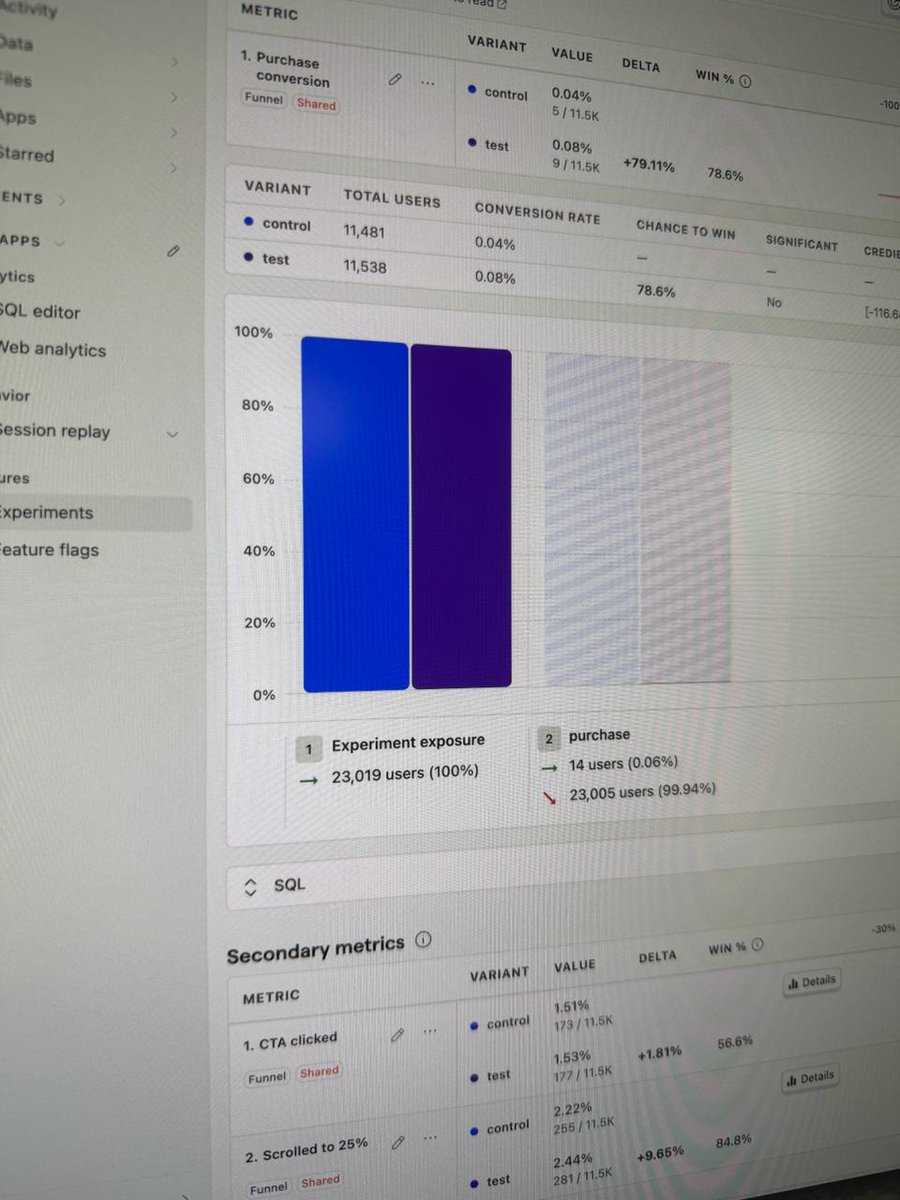This screenshot has height=1200, width=900.
Task: Click the 23,005 users (99.94%) drop-off text
Action: point(642,791)
